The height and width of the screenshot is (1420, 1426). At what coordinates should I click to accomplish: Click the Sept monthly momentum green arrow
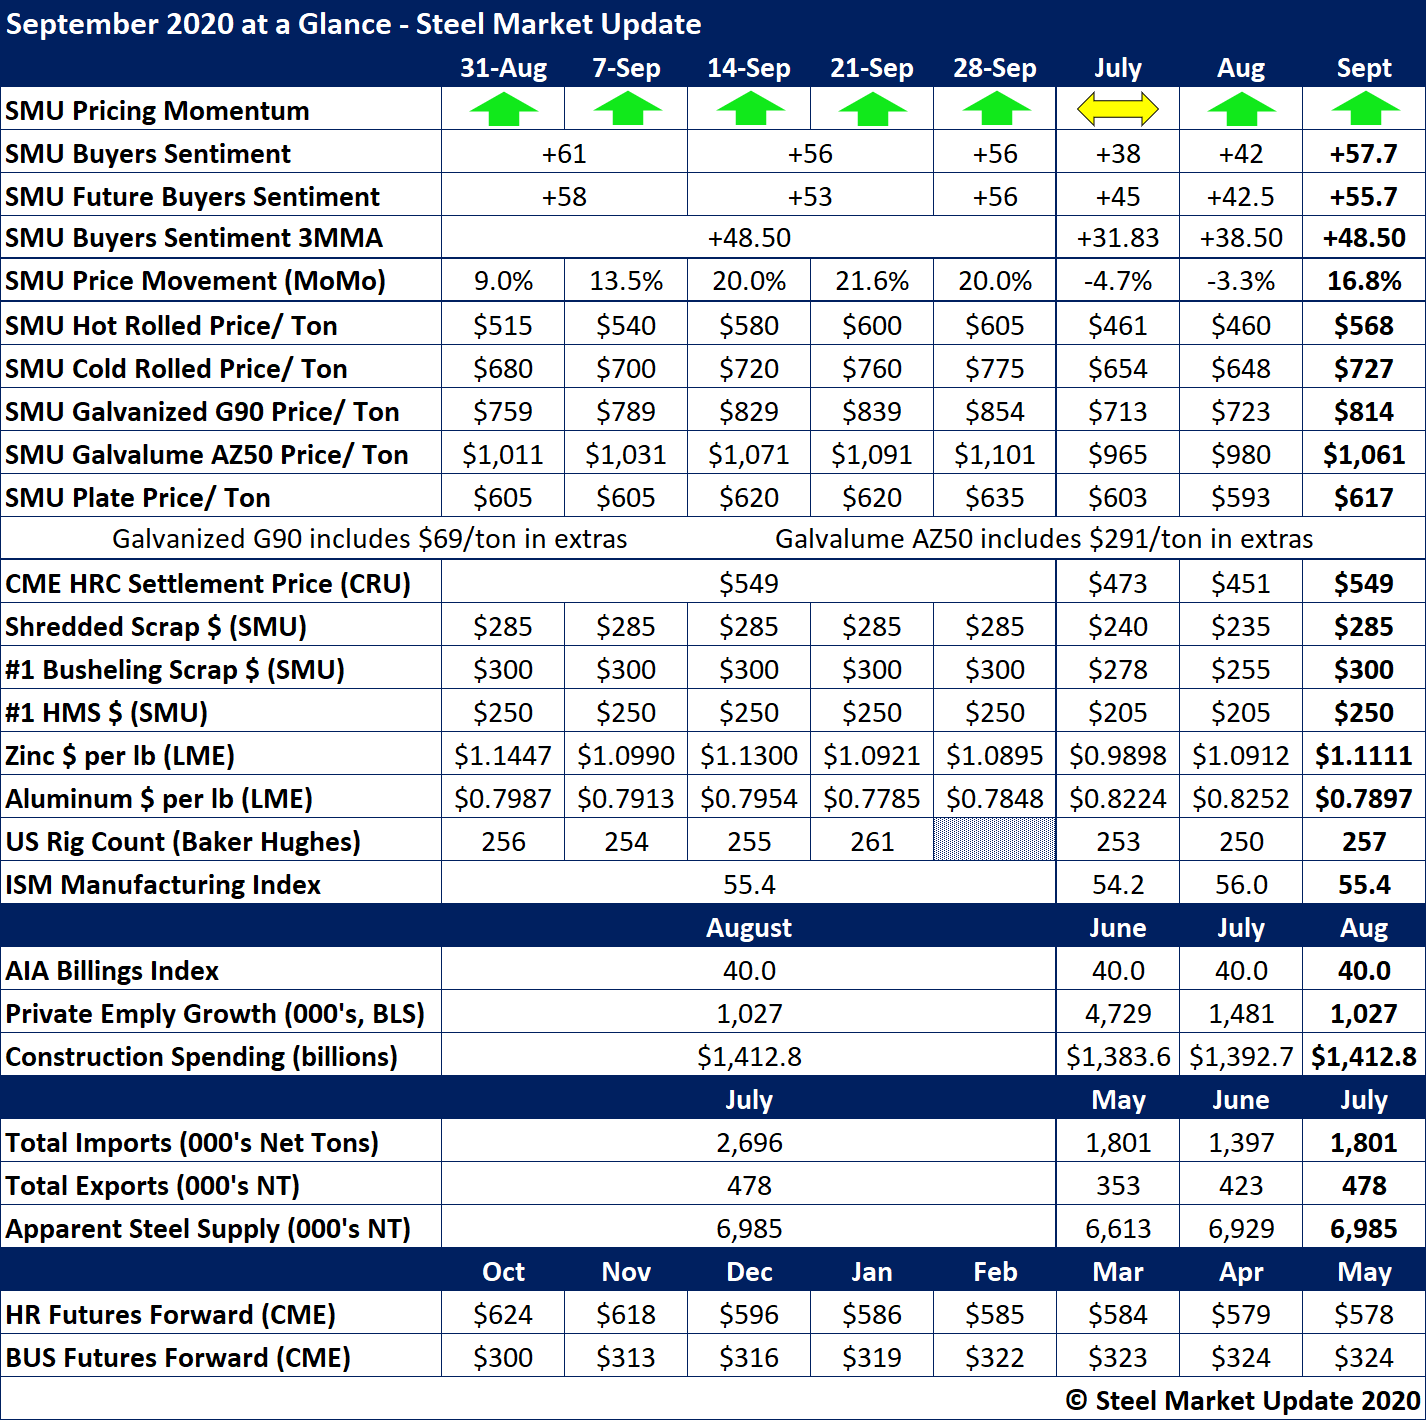[x=1364, y=109]
